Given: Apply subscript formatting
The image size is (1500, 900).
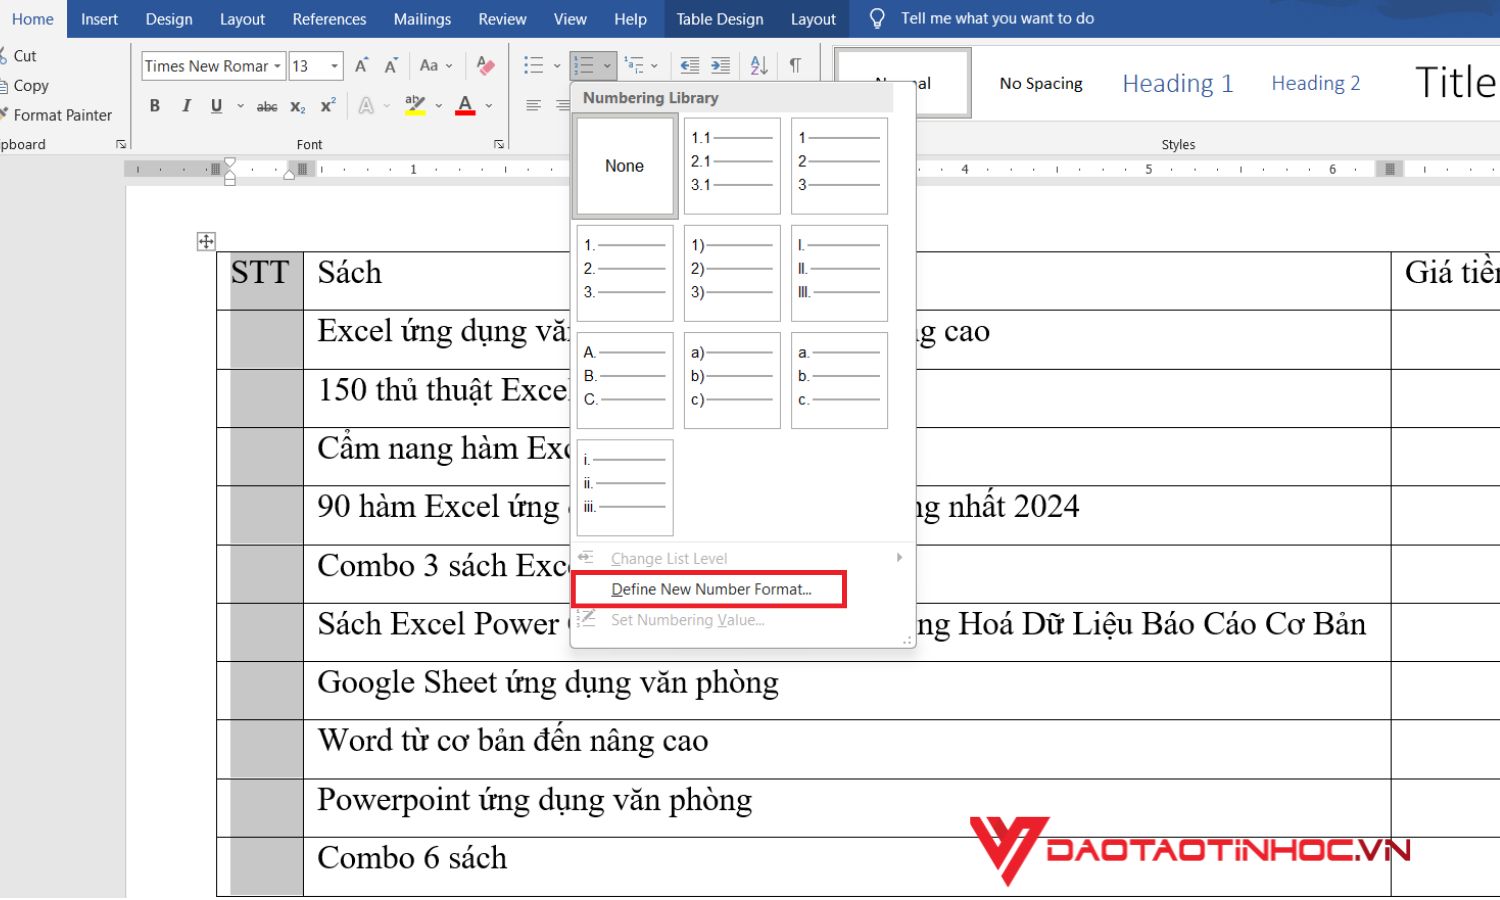Looking at the screenshot, I should (296, 105).
